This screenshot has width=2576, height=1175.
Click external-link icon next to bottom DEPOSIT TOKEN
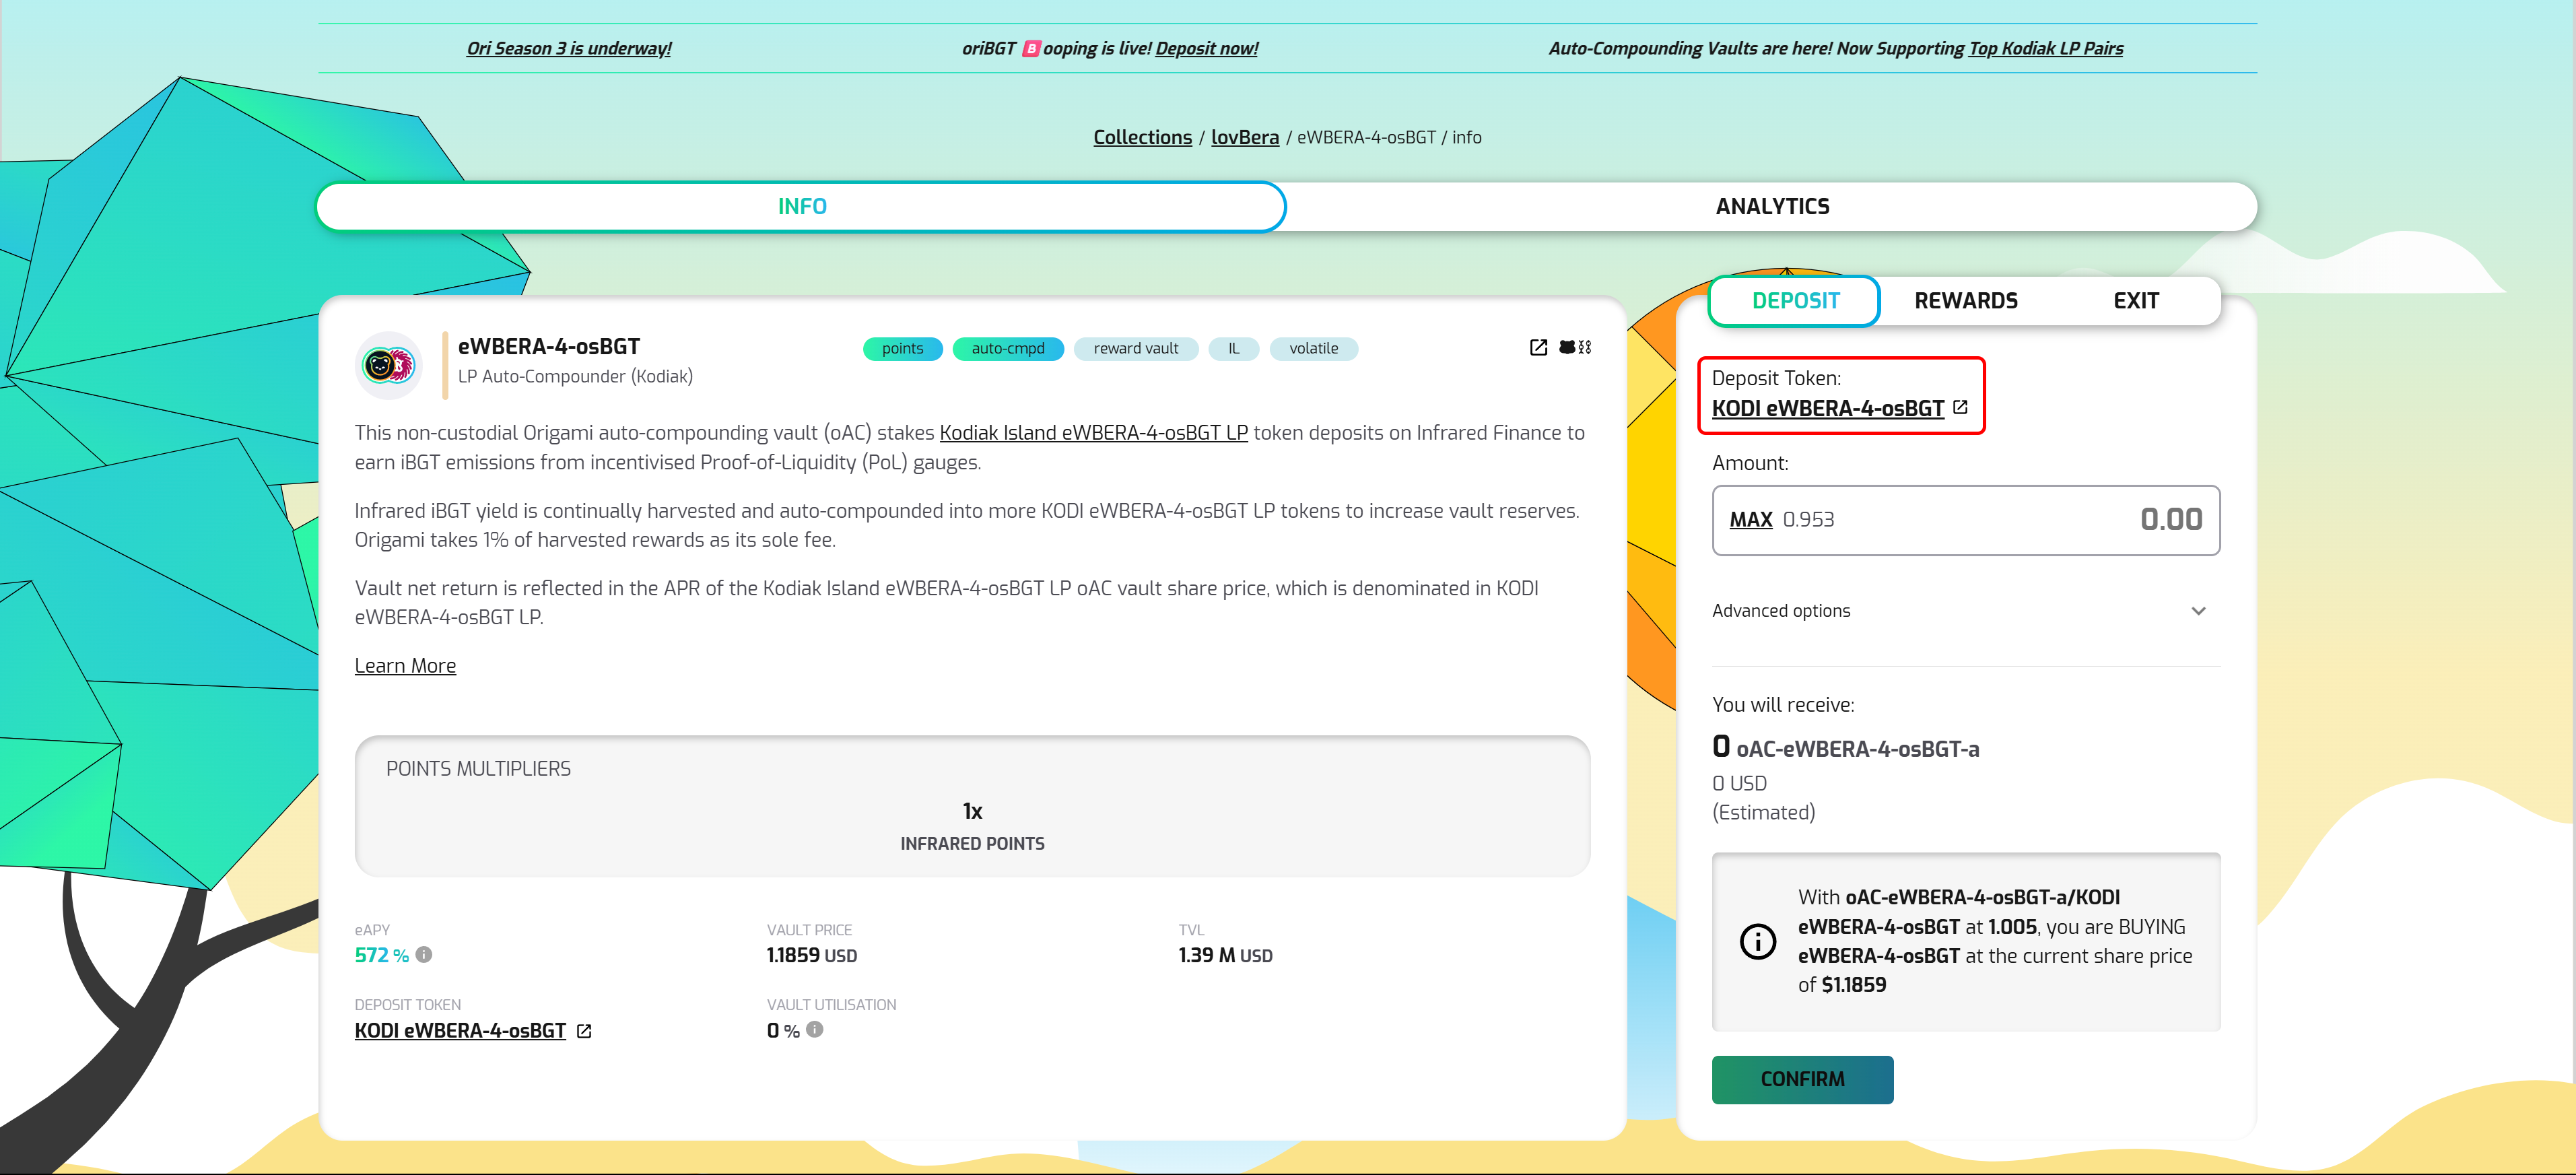[584, 1031]
